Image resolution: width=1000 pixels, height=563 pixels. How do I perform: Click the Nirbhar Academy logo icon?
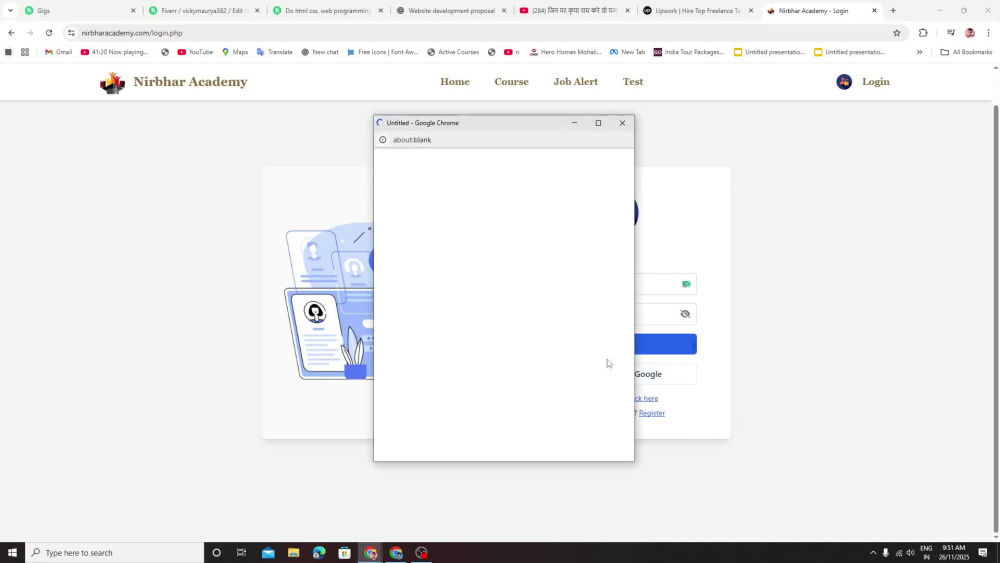[113, 82]
